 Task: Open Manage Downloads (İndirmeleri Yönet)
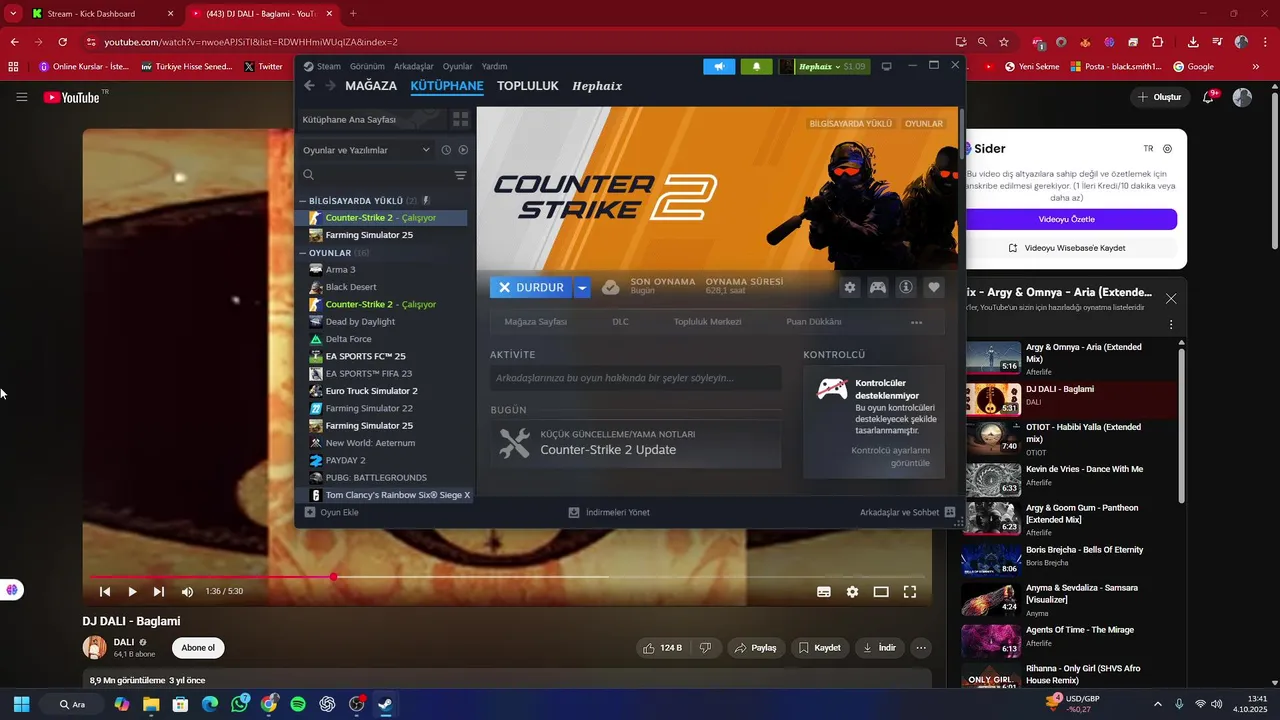point(609,512)
